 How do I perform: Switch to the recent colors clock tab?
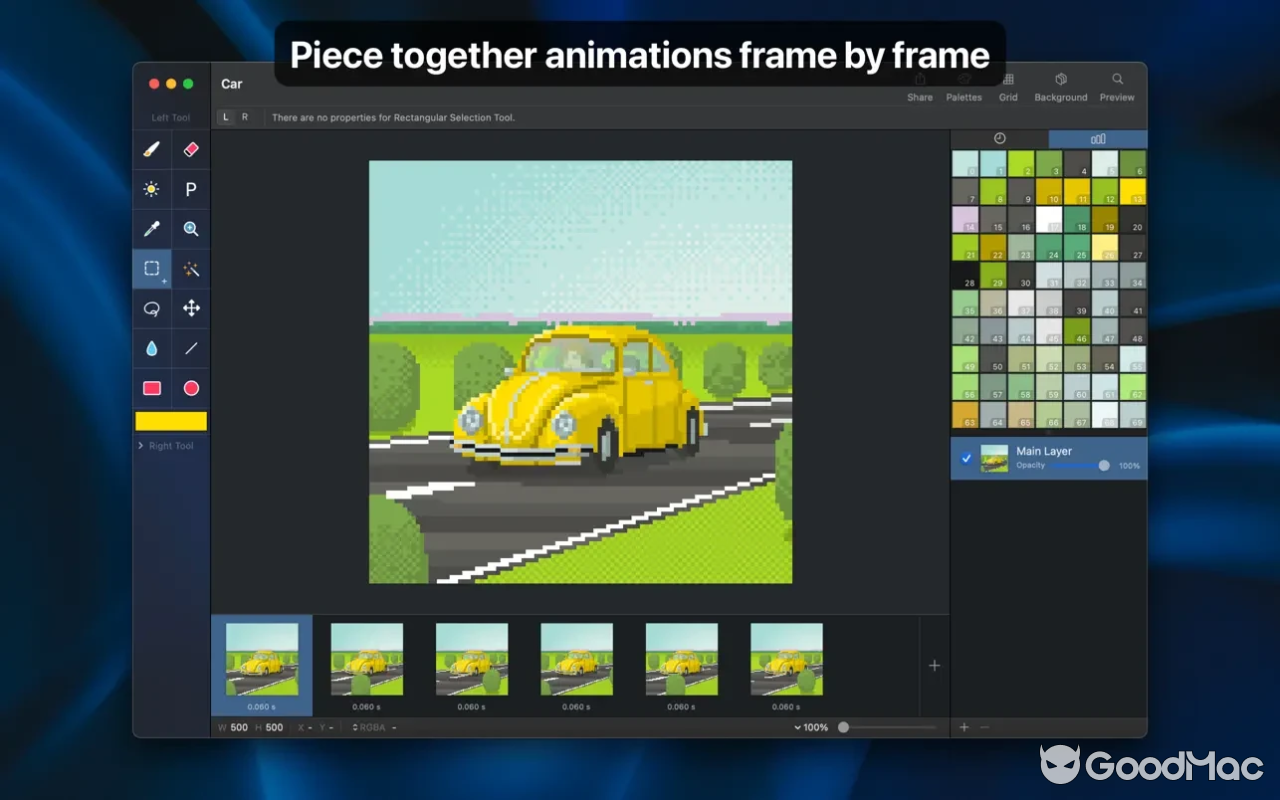click(x=997, y=138)
